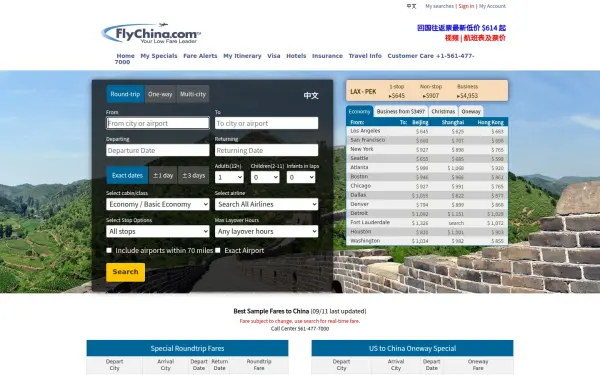
Task: Pick the Multi-city option
Action: [193, 94]
